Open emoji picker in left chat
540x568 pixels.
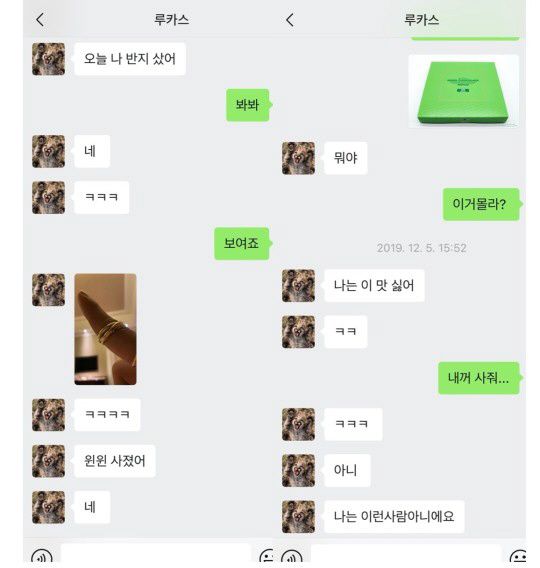tap(267, 556)
